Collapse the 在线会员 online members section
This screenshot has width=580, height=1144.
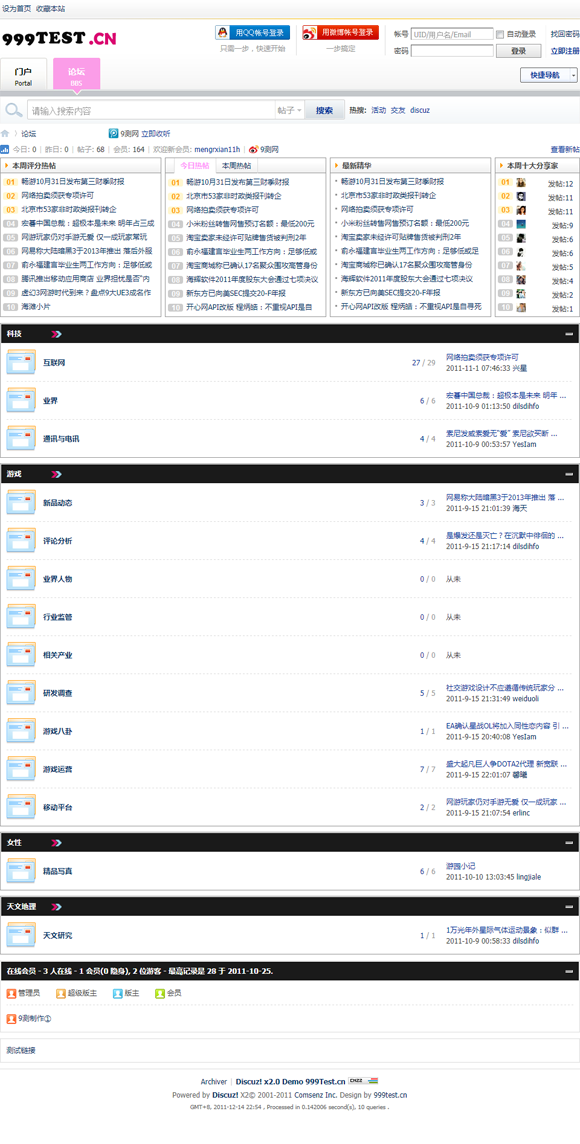(569, 972)
